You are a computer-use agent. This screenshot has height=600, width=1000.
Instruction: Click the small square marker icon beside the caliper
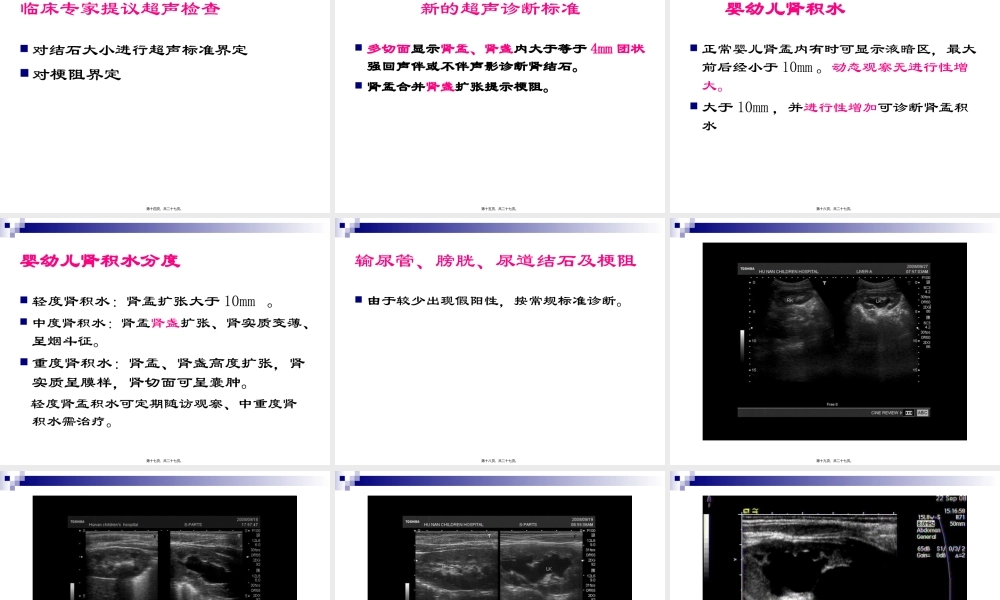click(x=746, y=510)
